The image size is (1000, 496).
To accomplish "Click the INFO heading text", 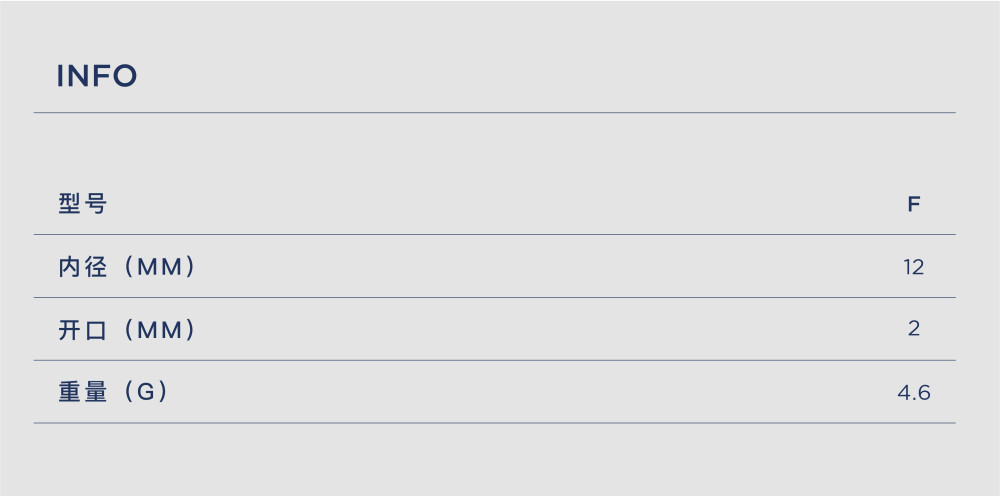I will click(97, 76).
